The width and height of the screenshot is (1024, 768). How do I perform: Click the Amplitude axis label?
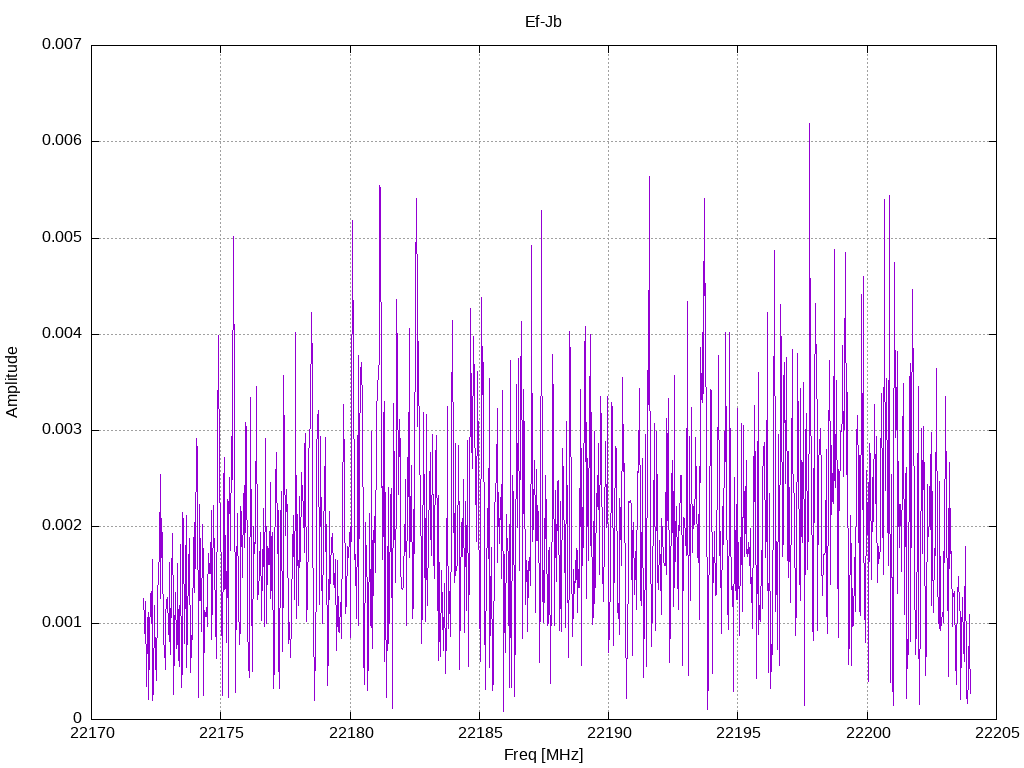[12, 382]
